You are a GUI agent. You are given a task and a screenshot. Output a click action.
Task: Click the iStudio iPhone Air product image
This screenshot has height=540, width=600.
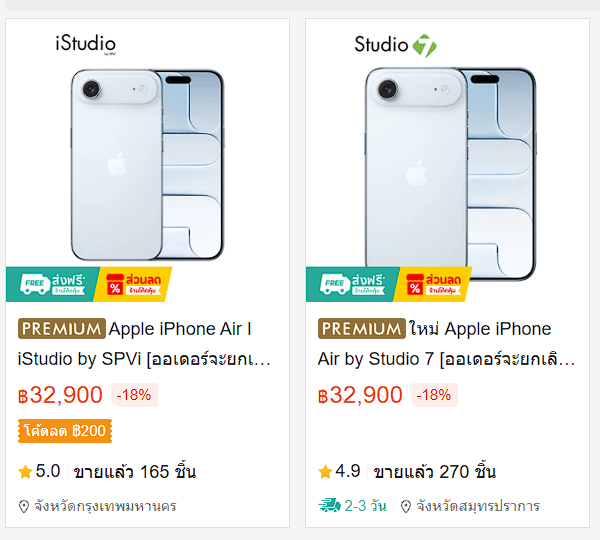[147, 160]
